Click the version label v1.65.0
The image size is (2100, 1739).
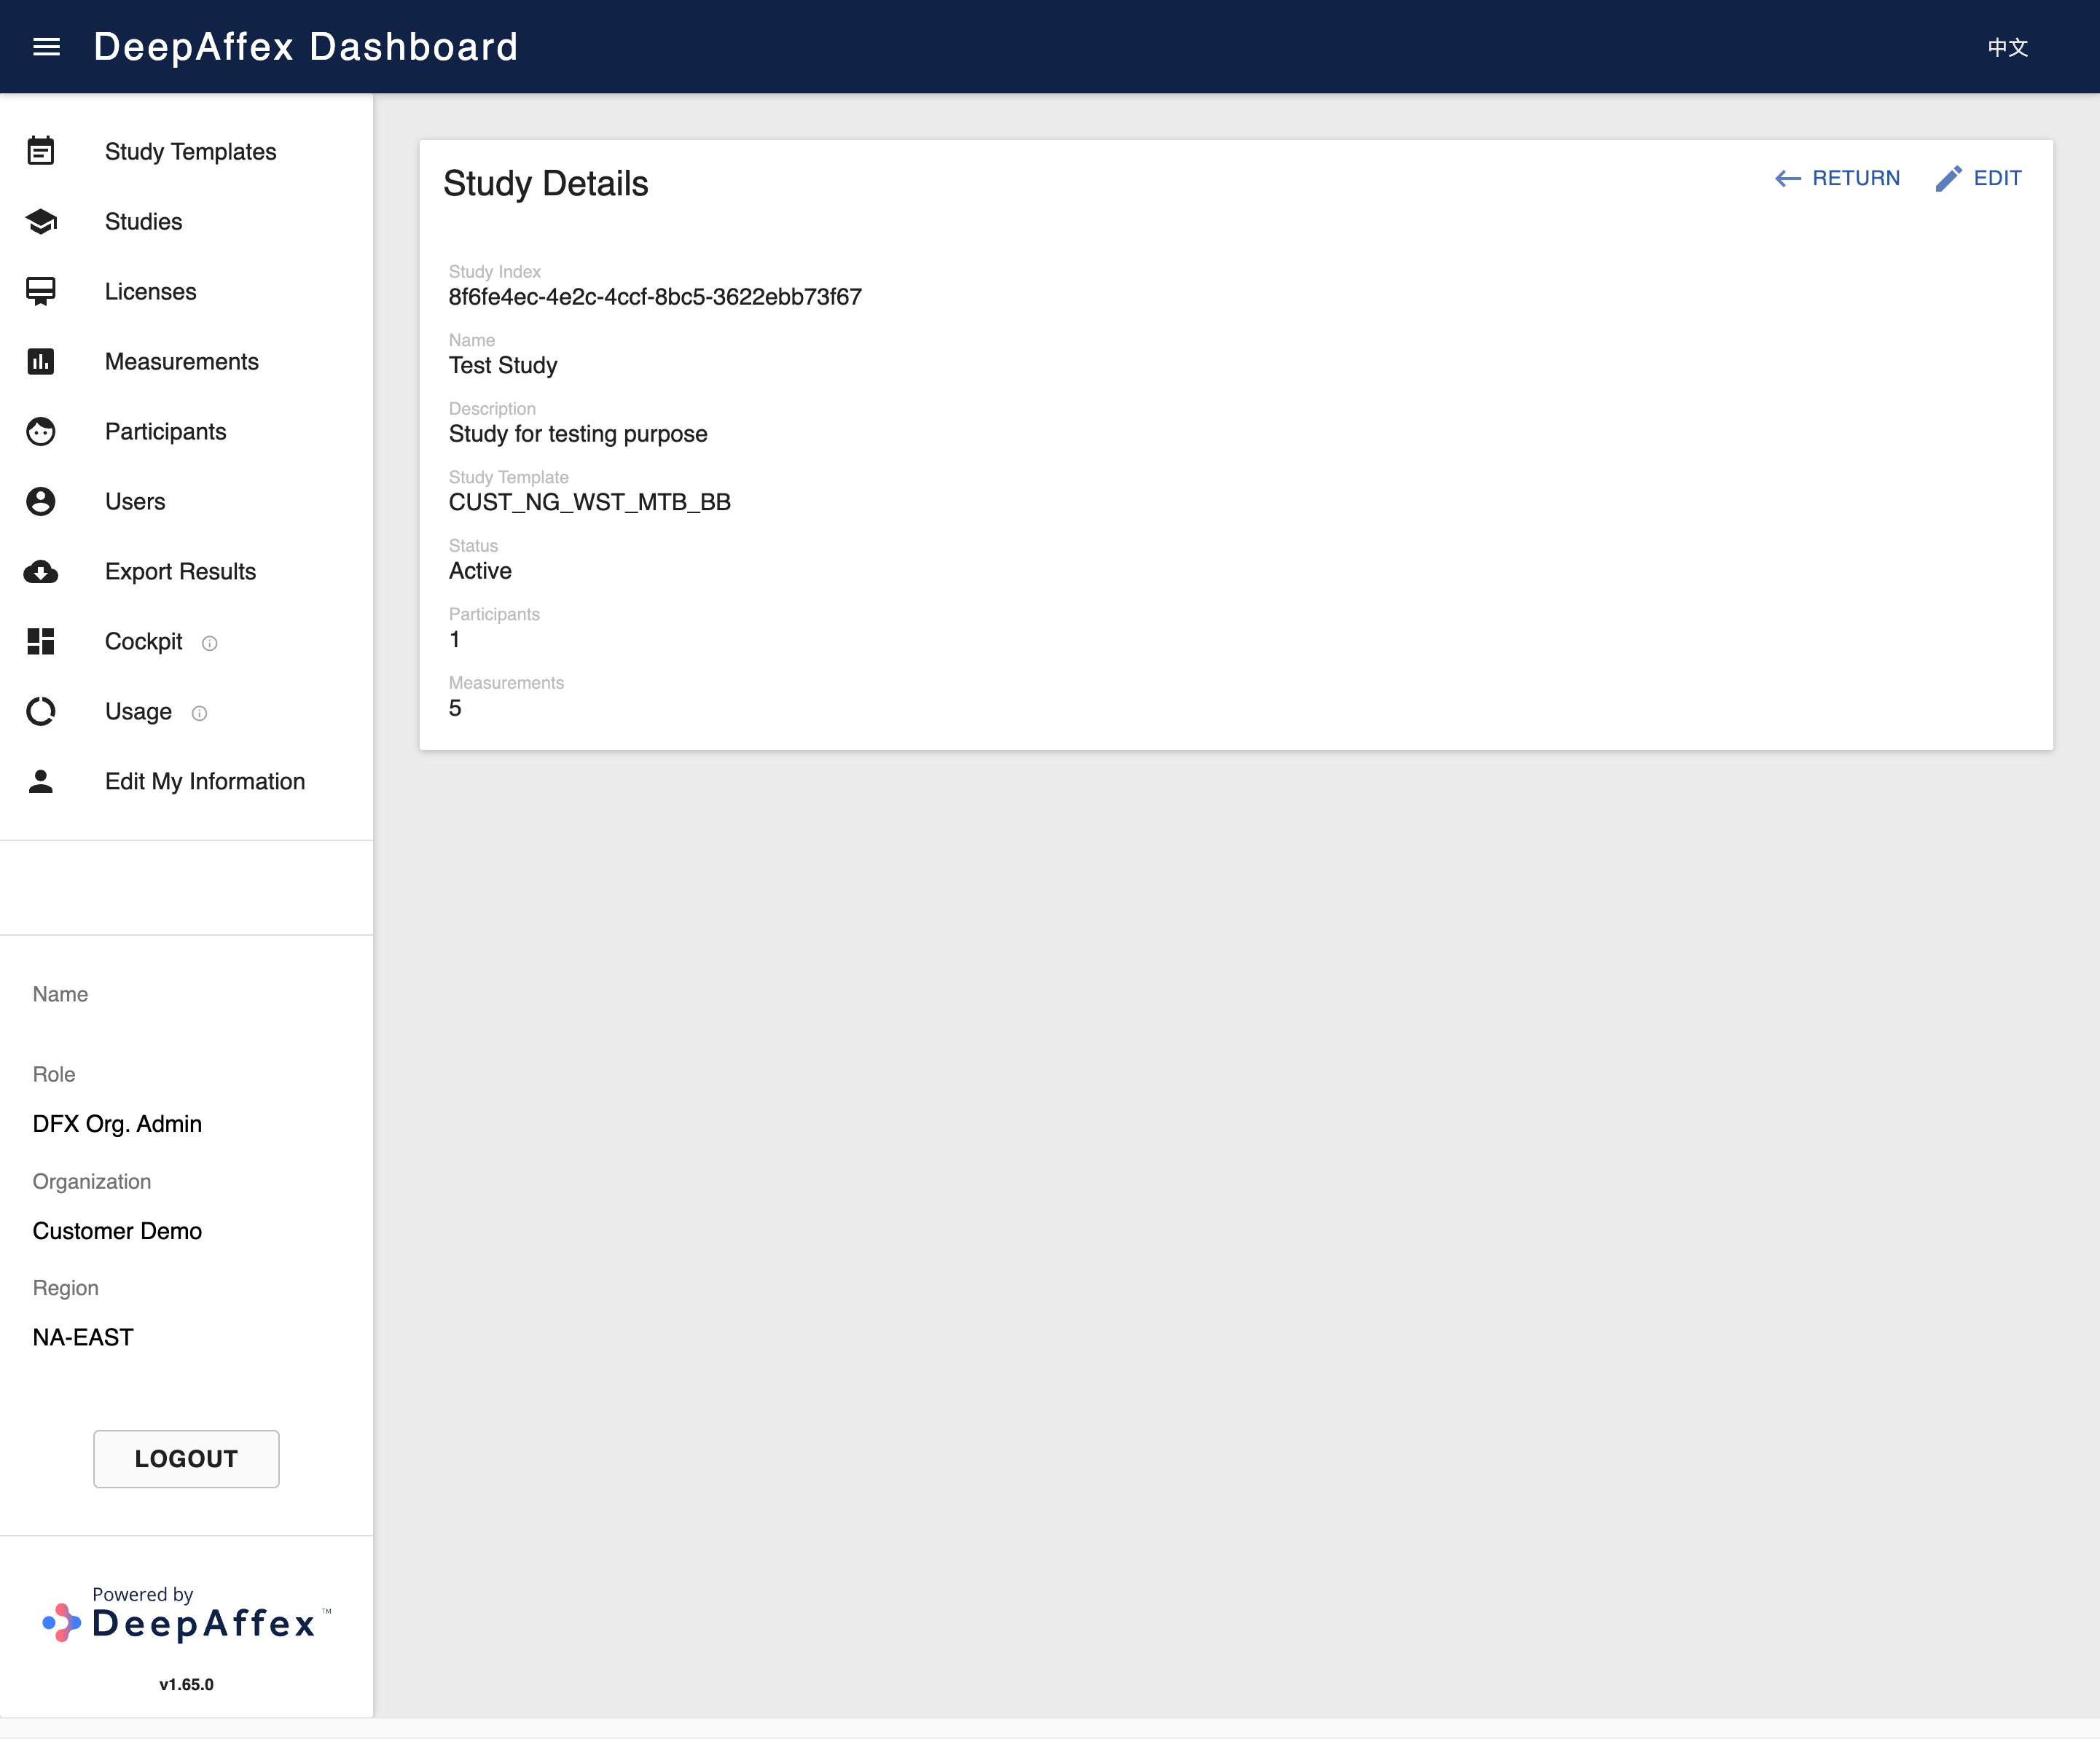186,1684
